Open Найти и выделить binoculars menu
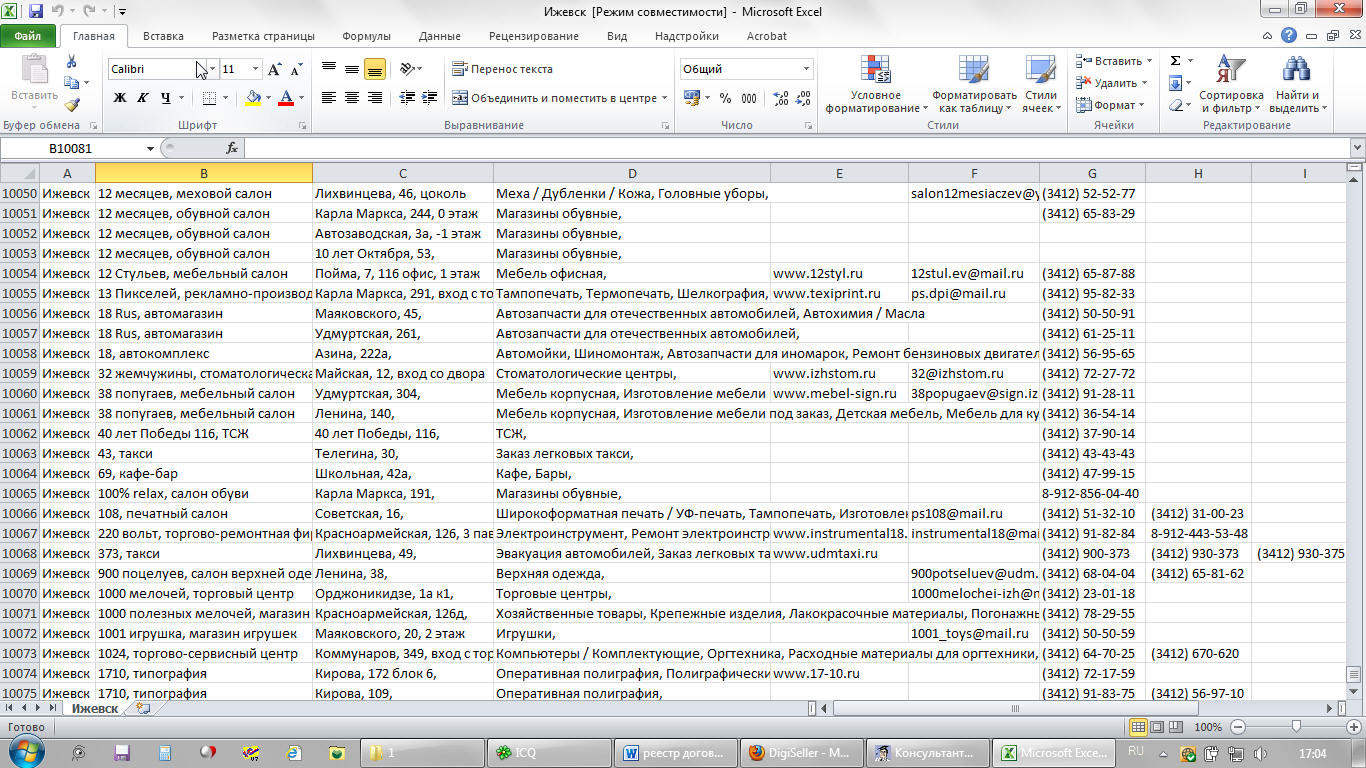 tap(1297, 84)
